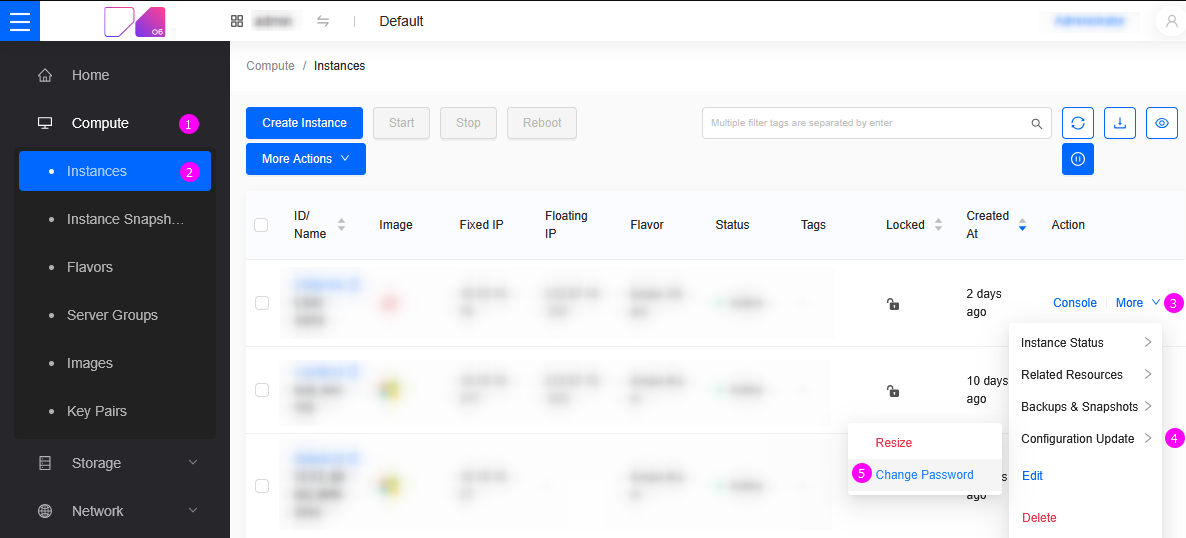The width and height of the screenshot is (1186, 538).
Task: Check the third instance row checkbox
Action: pos(262,486)
